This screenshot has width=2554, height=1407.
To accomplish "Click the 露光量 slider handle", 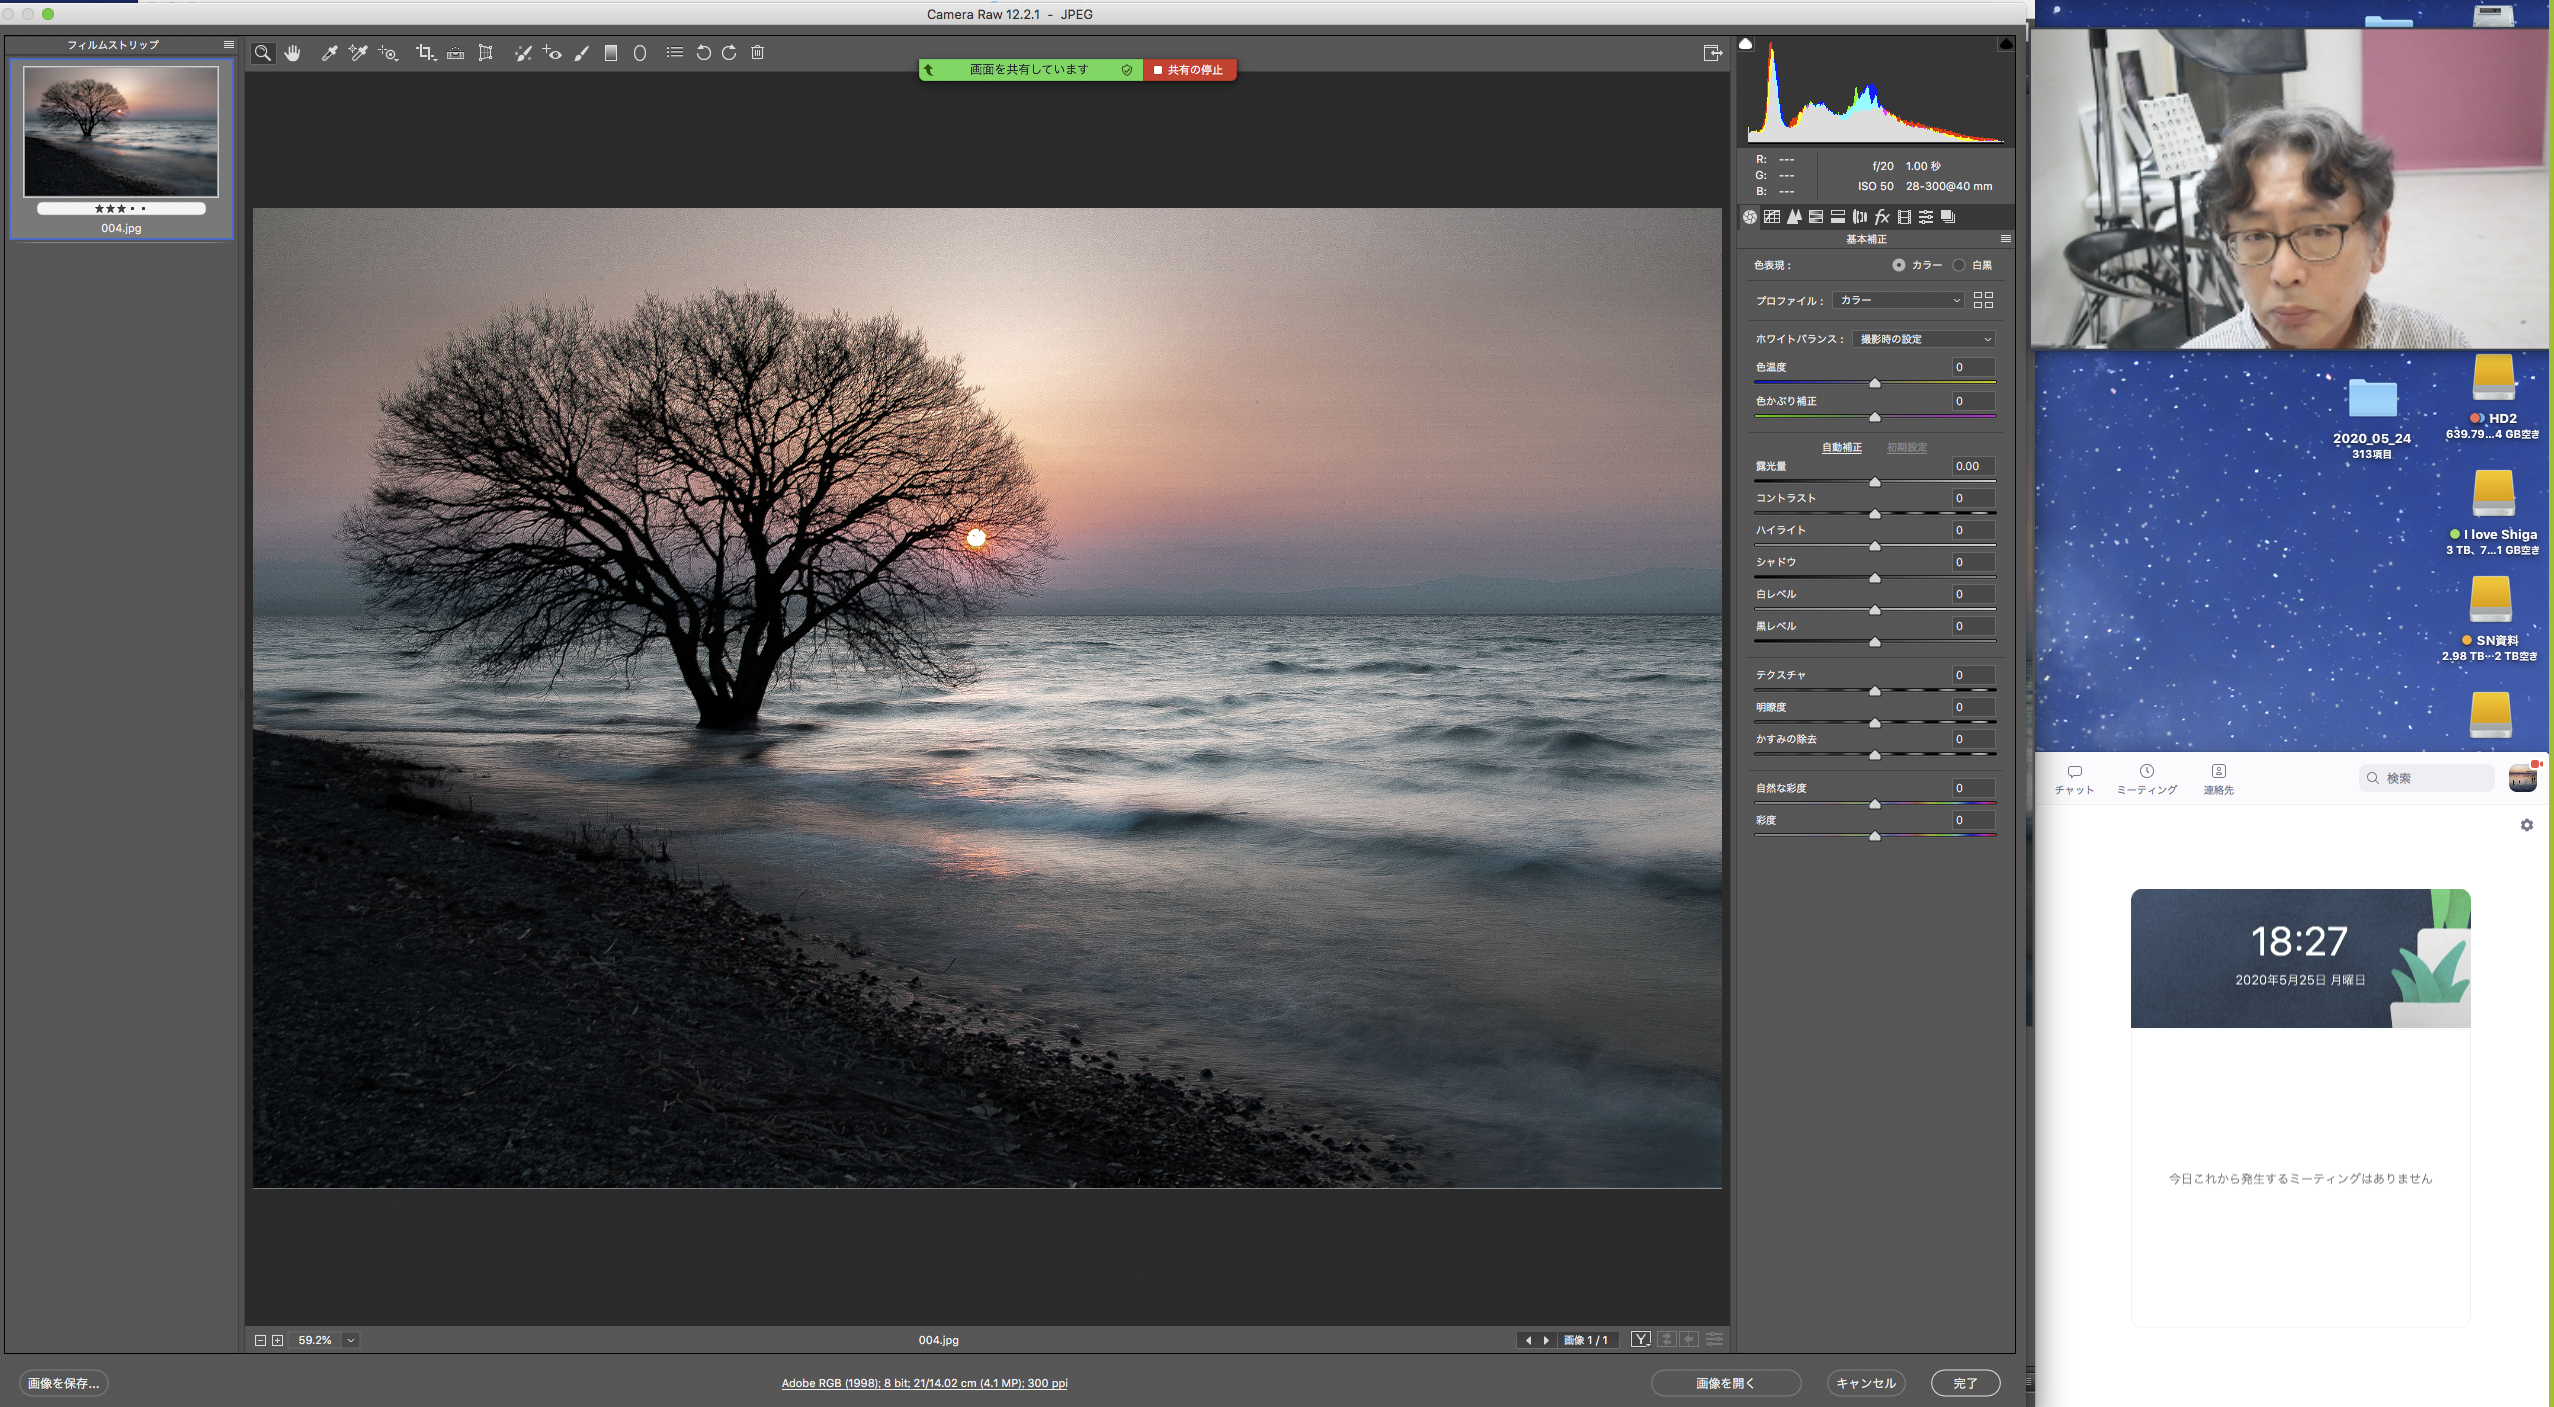I will (x=1875, y=482).
